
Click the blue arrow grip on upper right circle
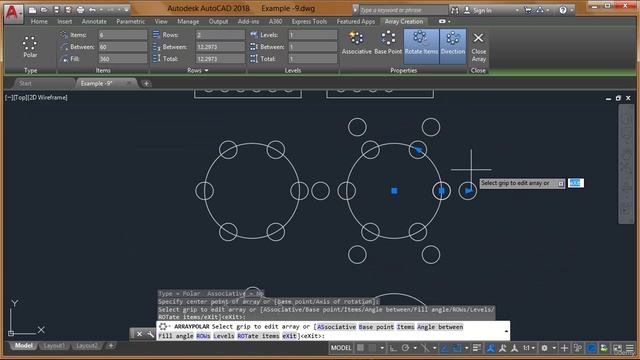[x=419, y=150]
